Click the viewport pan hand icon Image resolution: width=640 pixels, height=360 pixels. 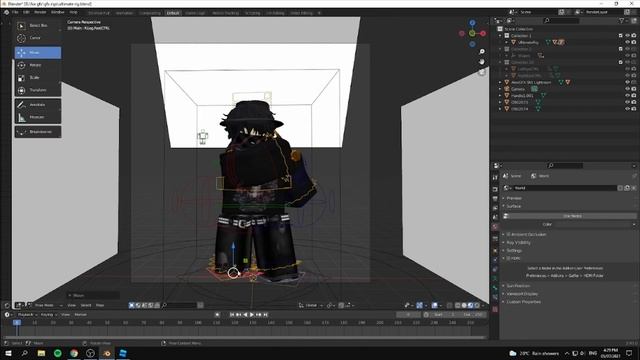[482, 62]
